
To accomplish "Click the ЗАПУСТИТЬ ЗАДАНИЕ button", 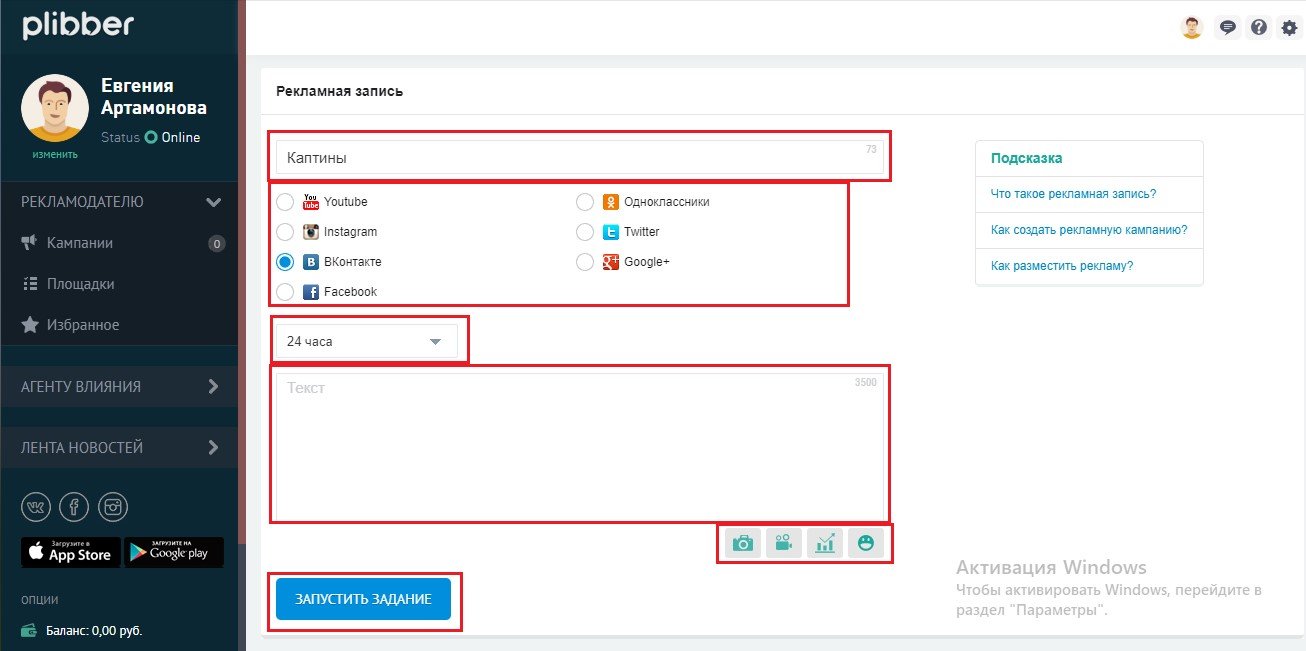I will [363, 599].
